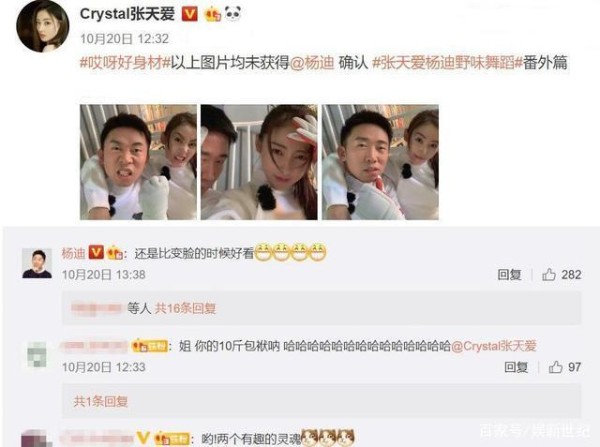Expand the 共16条回复 replies thread
The image size is (600, 447).
pyautogui.click(x=185, y=308)
